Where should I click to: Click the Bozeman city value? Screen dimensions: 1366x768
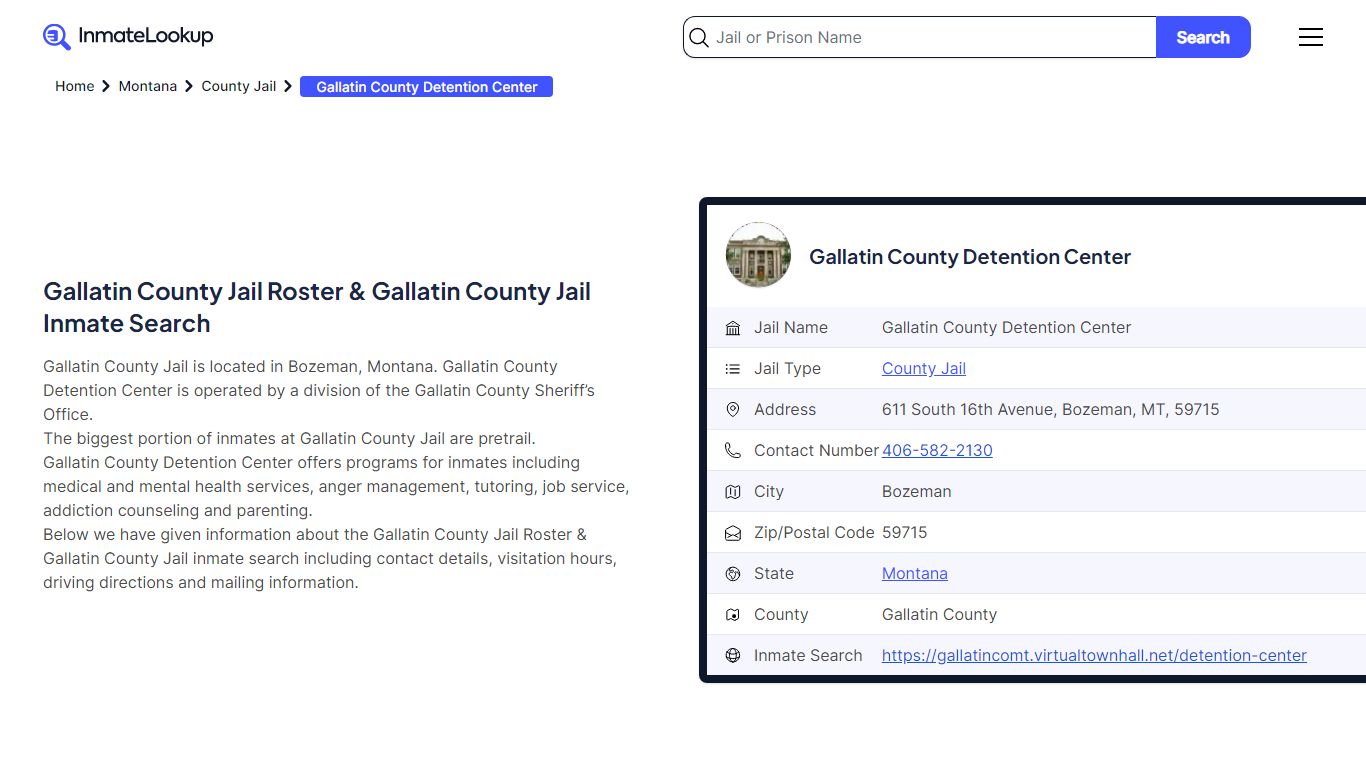click(917, 492)
